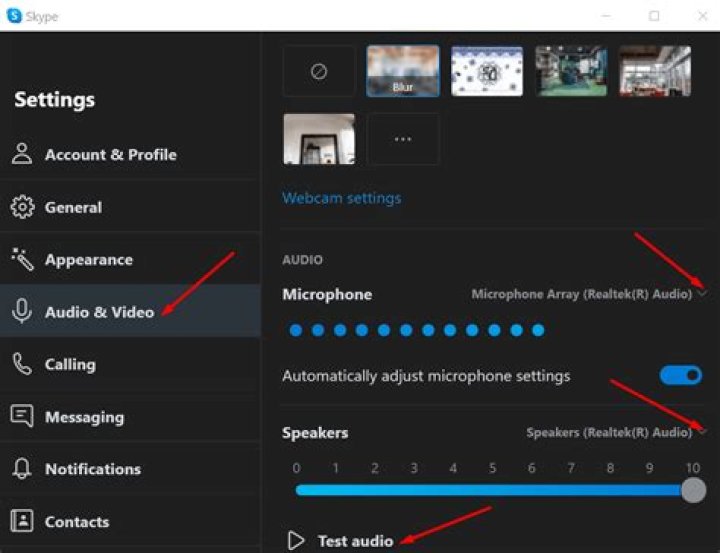Open Account & Profile settings
The width and height of the screenshot is (720, 553).
(130, 154)
